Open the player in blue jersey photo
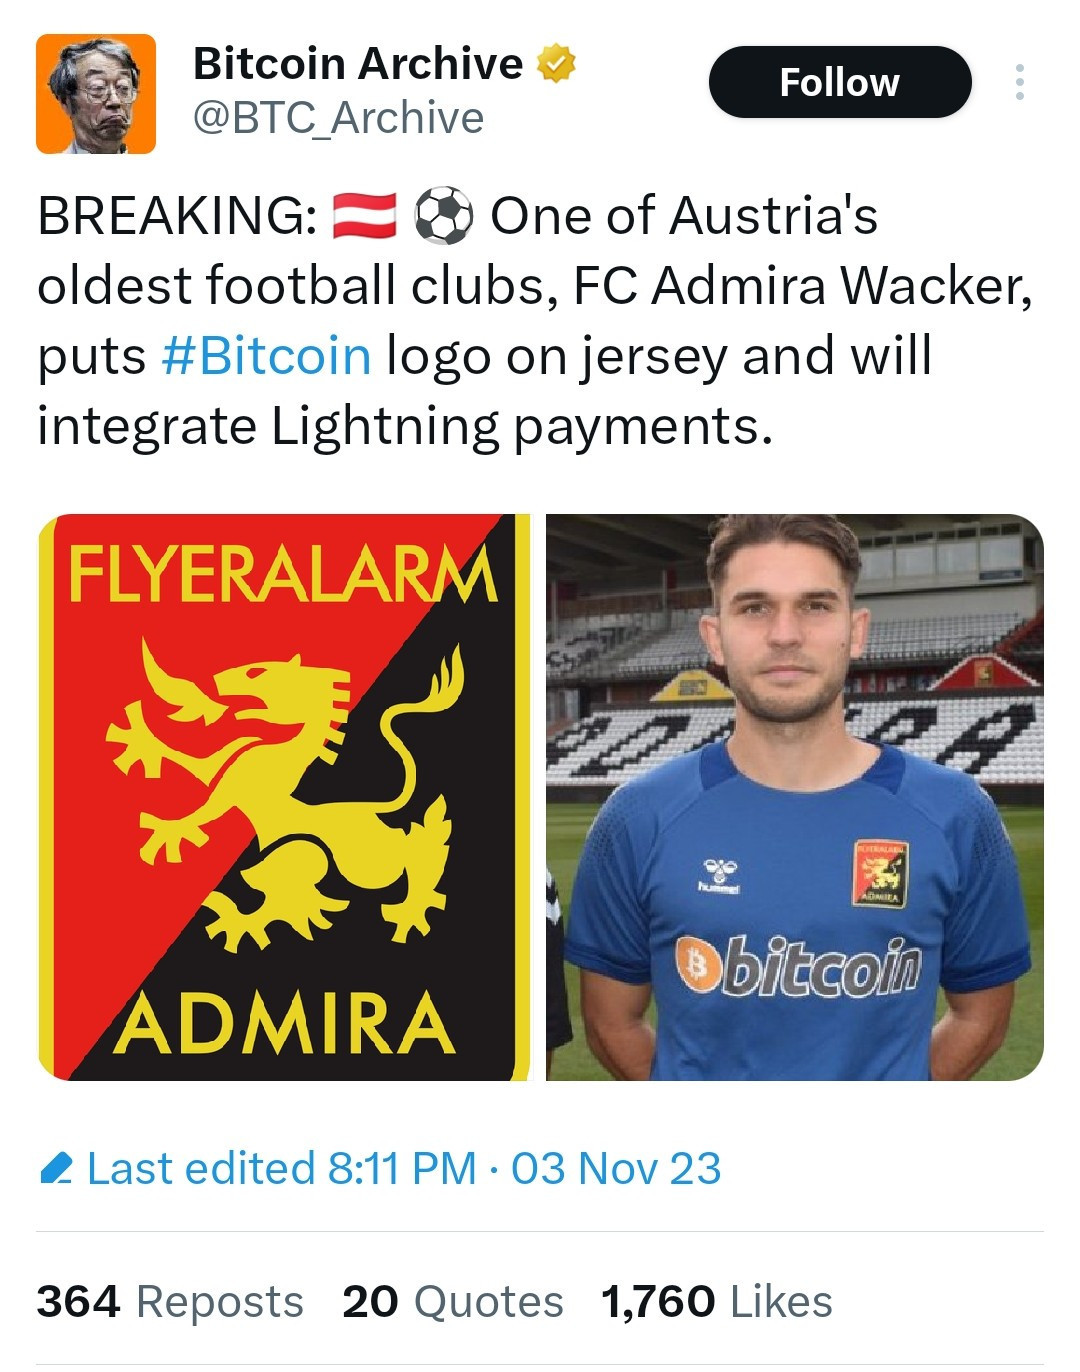 point(795,797)
